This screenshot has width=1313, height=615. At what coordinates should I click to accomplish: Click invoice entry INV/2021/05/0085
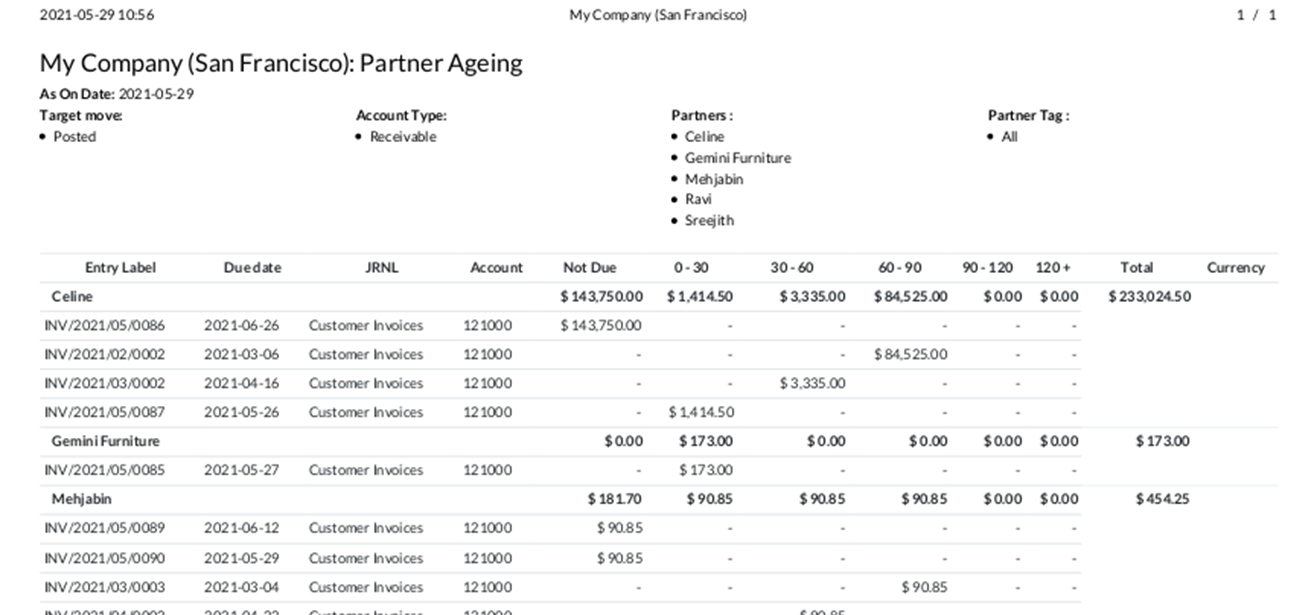click(x=105, y=470)
